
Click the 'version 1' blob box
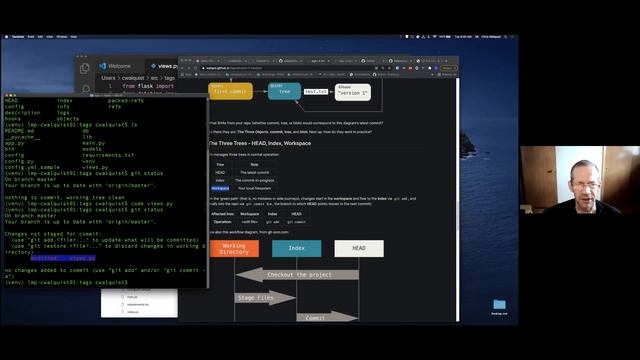click(x=353, y=92)
